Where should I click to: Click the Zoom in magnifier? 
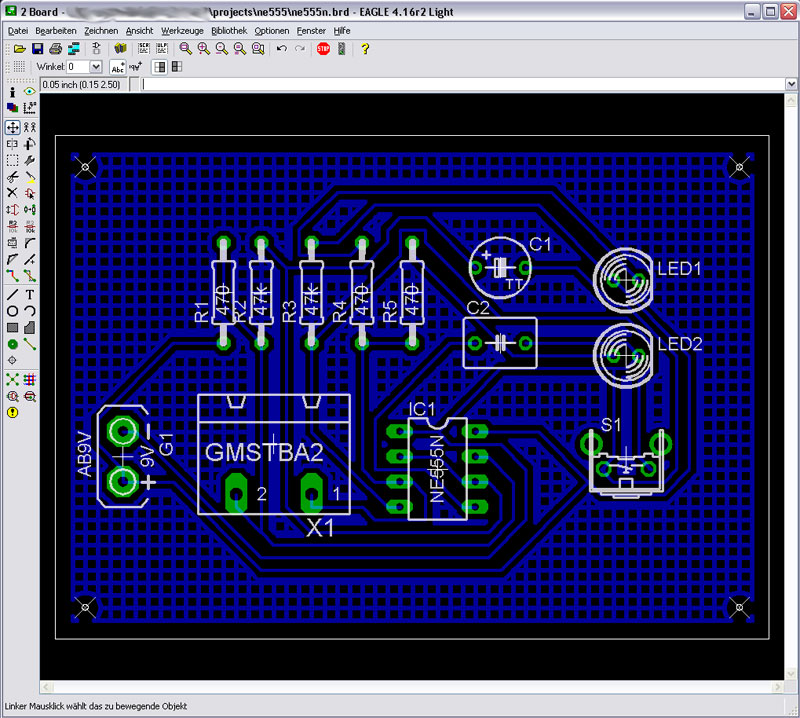[204, 49]
